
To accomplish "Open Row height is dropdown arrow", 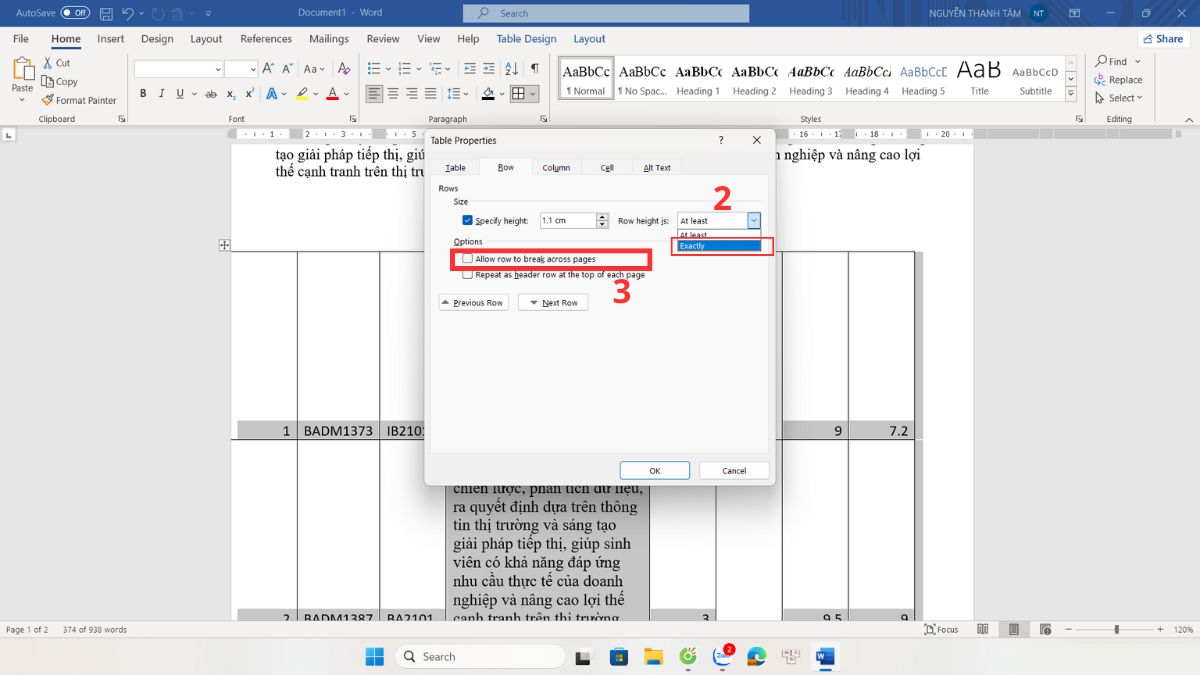I will point(754,221).
